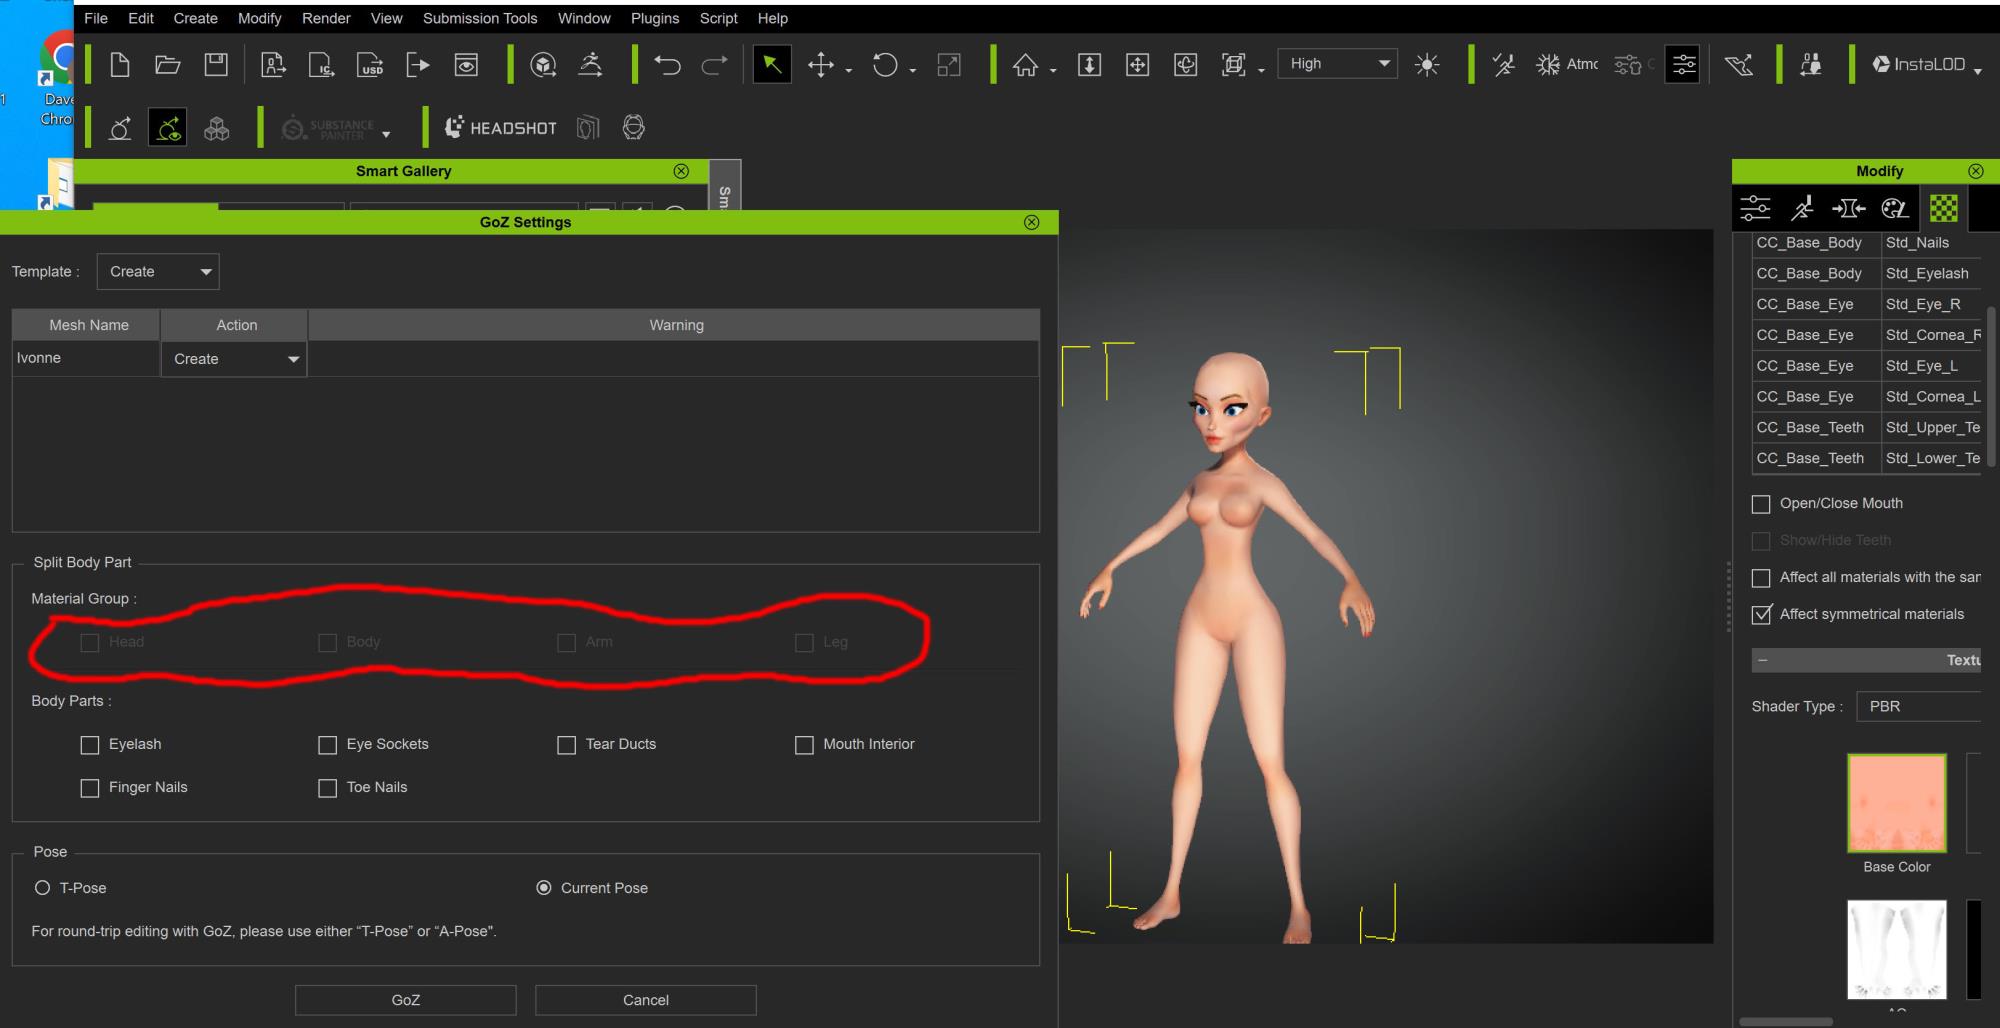2000x1028 pixels.
Task: Click the Base Color texture swatch
Action: coord(1896,803)
